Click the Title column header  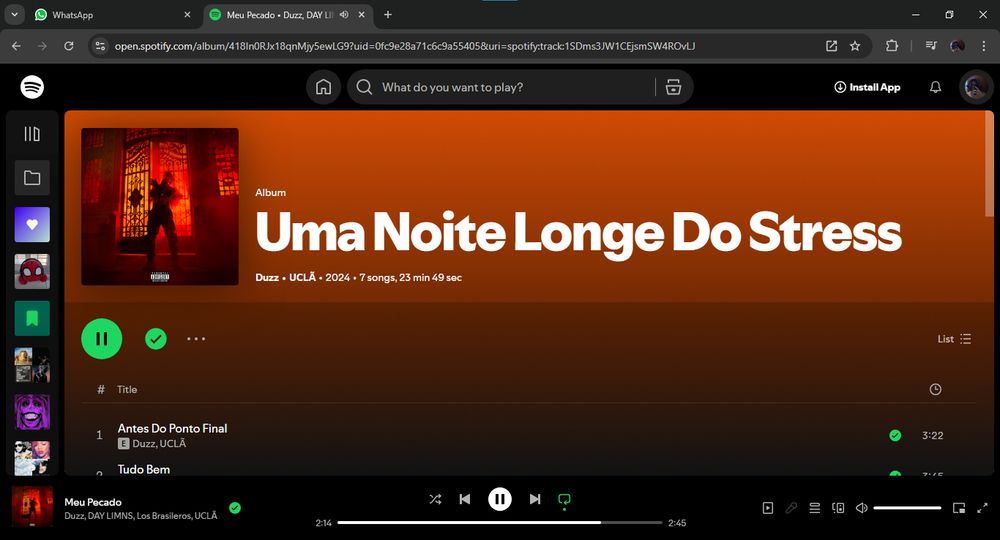[x=127, y=390]
